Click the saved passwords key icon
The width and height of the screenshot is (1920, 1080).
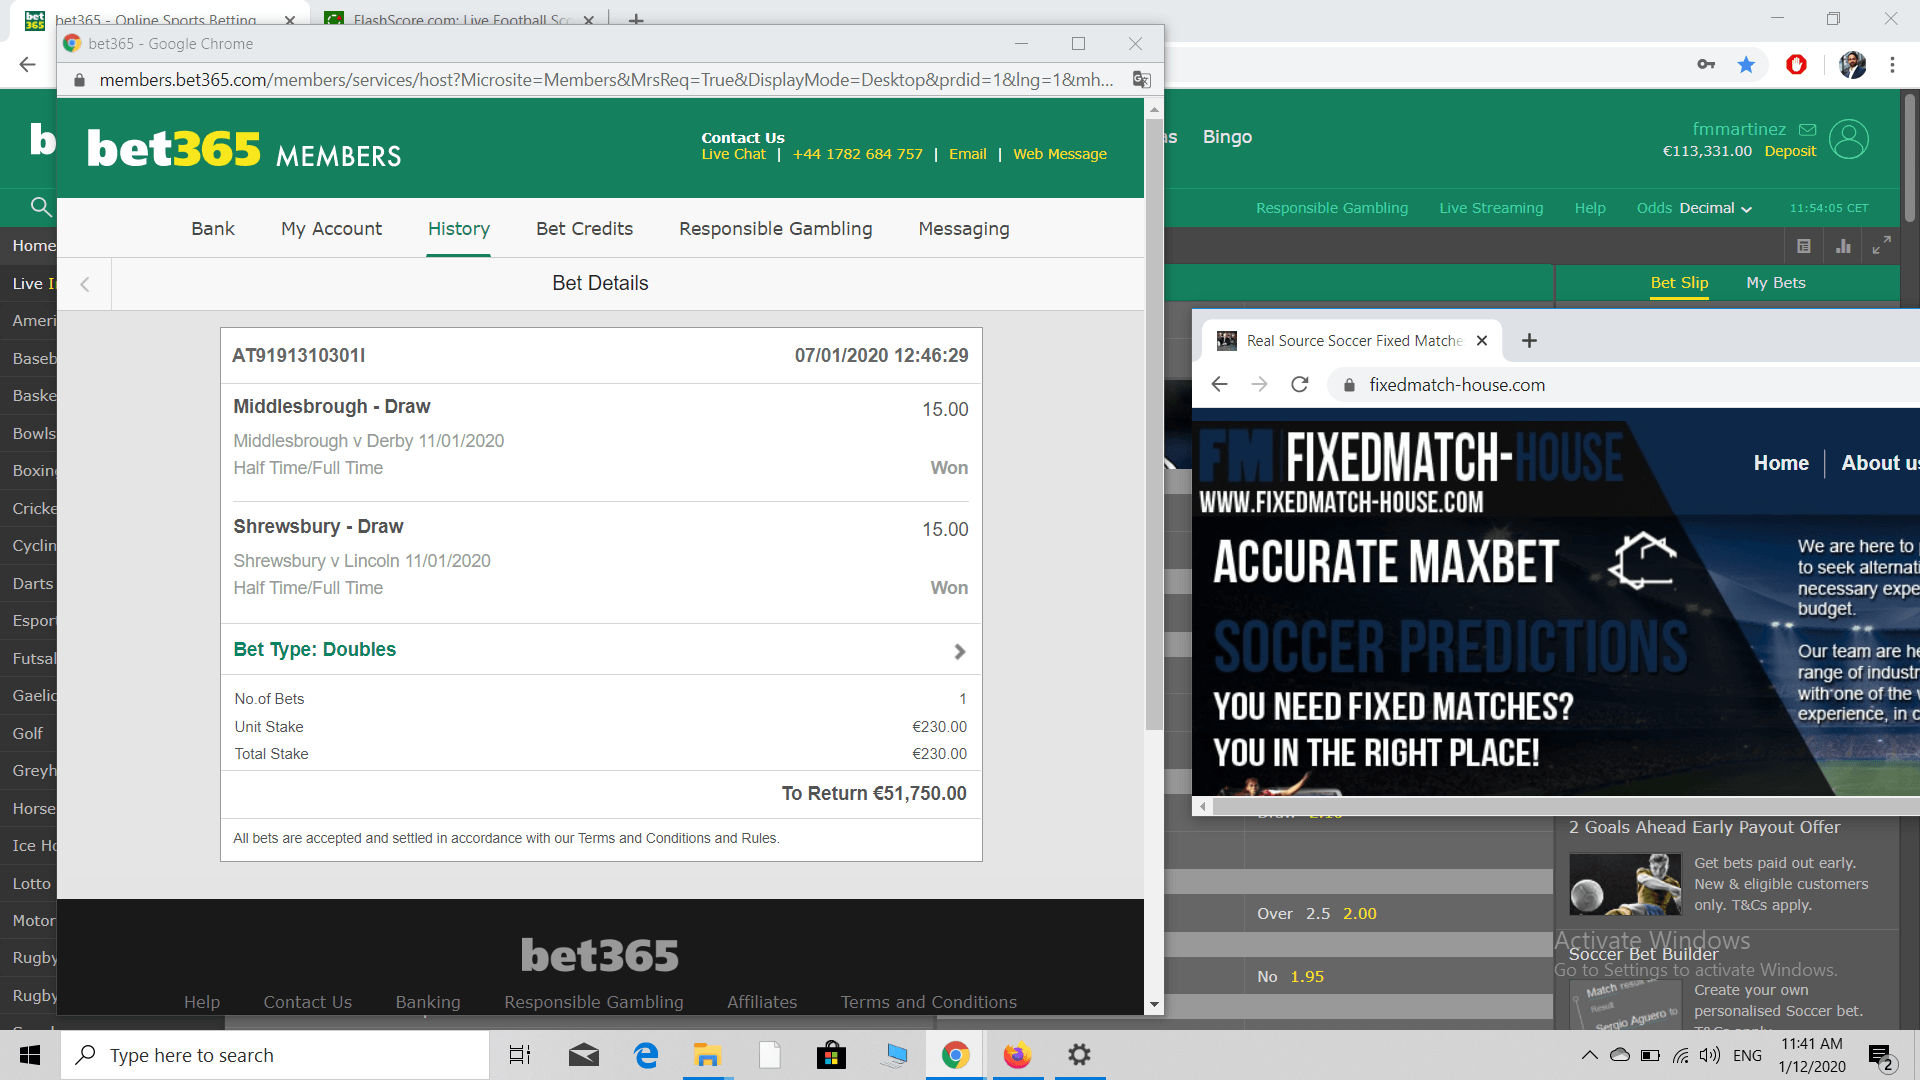coord(1706,65)
